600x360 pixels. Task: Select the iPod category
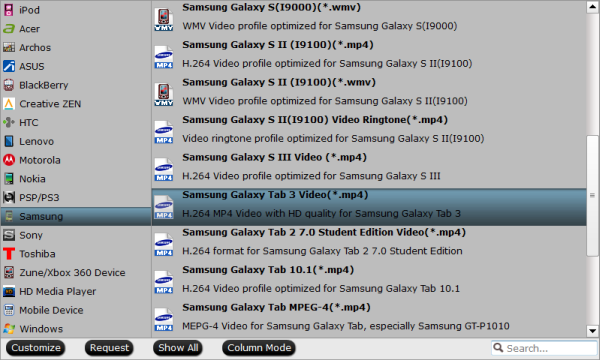(x=76, y=10)
